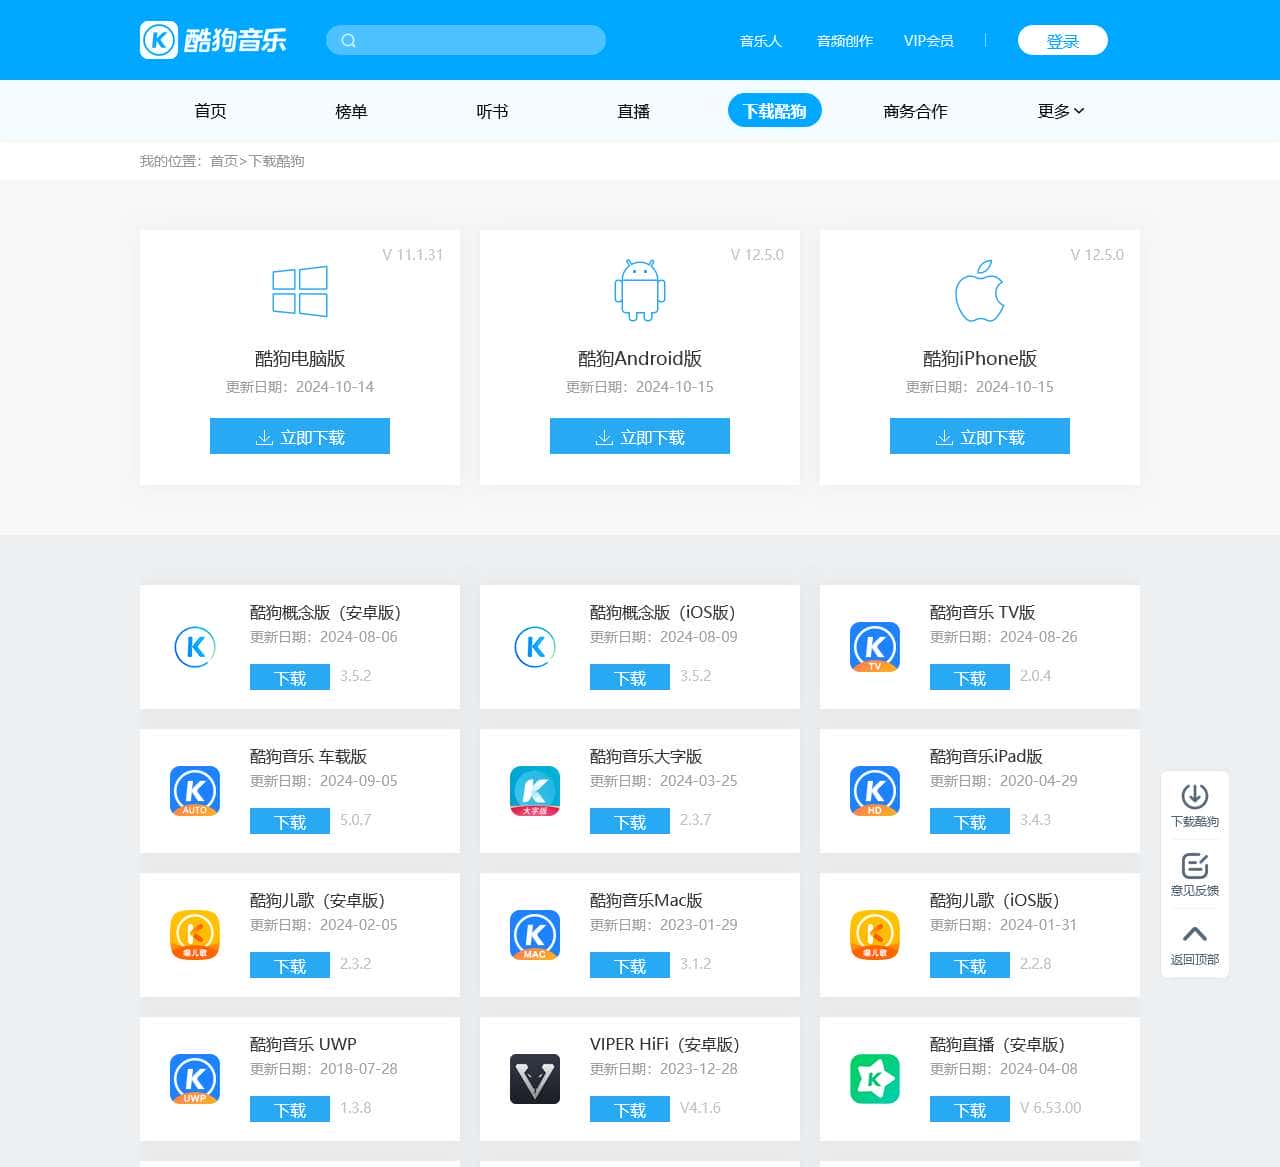This screenshot has height=1167, width=1280.
Task: Download 酷狗音乐 TV版
Action: (x=970, y=678)
